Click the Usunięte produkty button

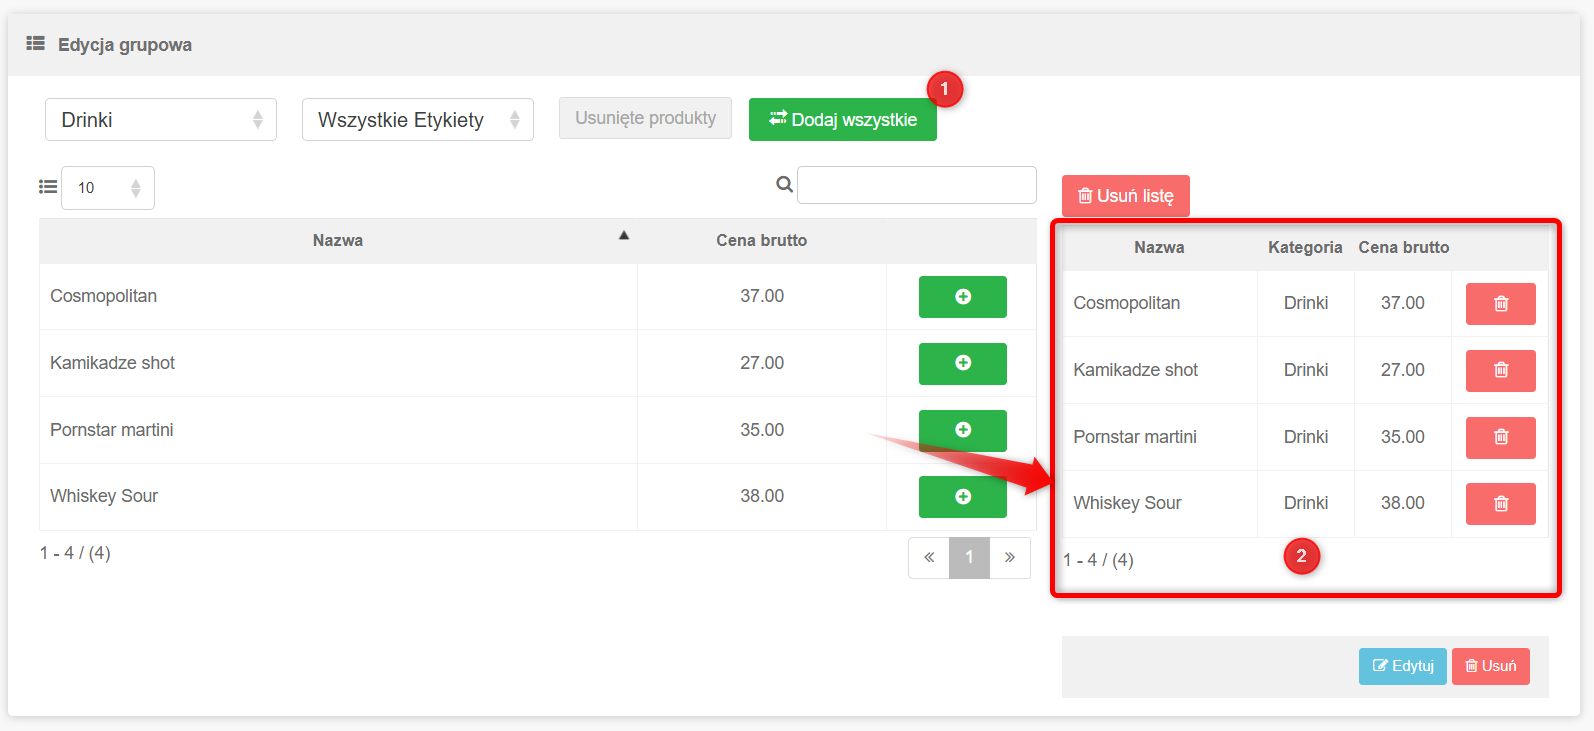coord(645,118)
